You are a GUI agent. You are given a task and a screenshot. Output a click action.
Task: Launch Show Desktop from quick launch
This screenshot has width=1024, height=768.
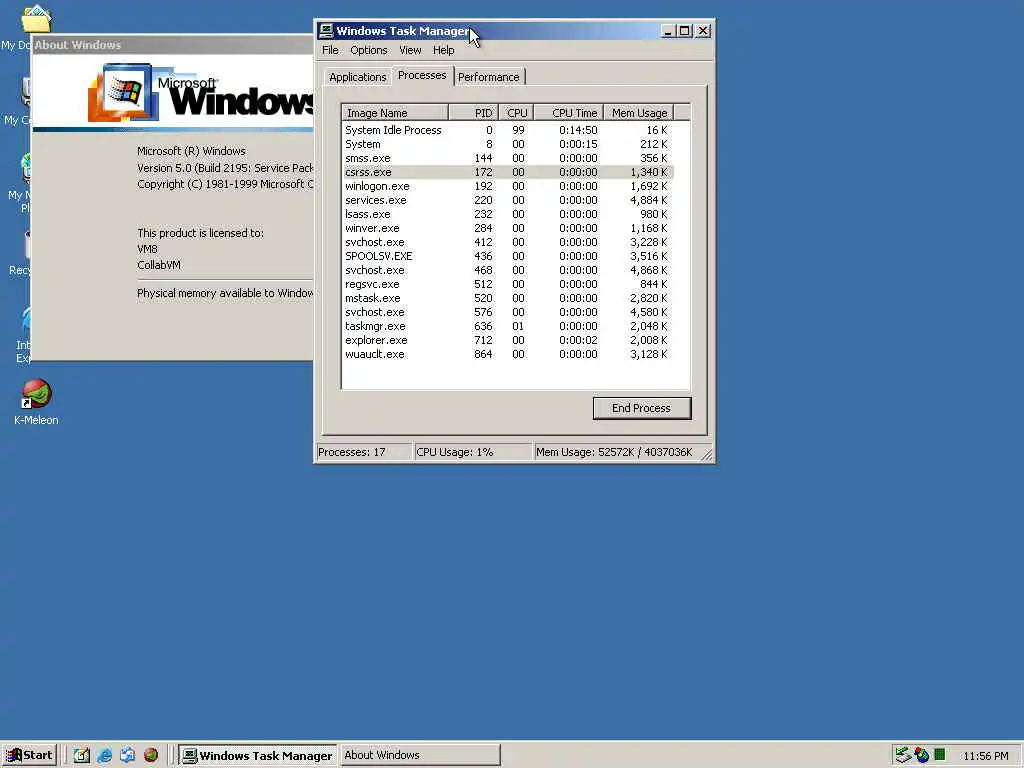[82, 755]
